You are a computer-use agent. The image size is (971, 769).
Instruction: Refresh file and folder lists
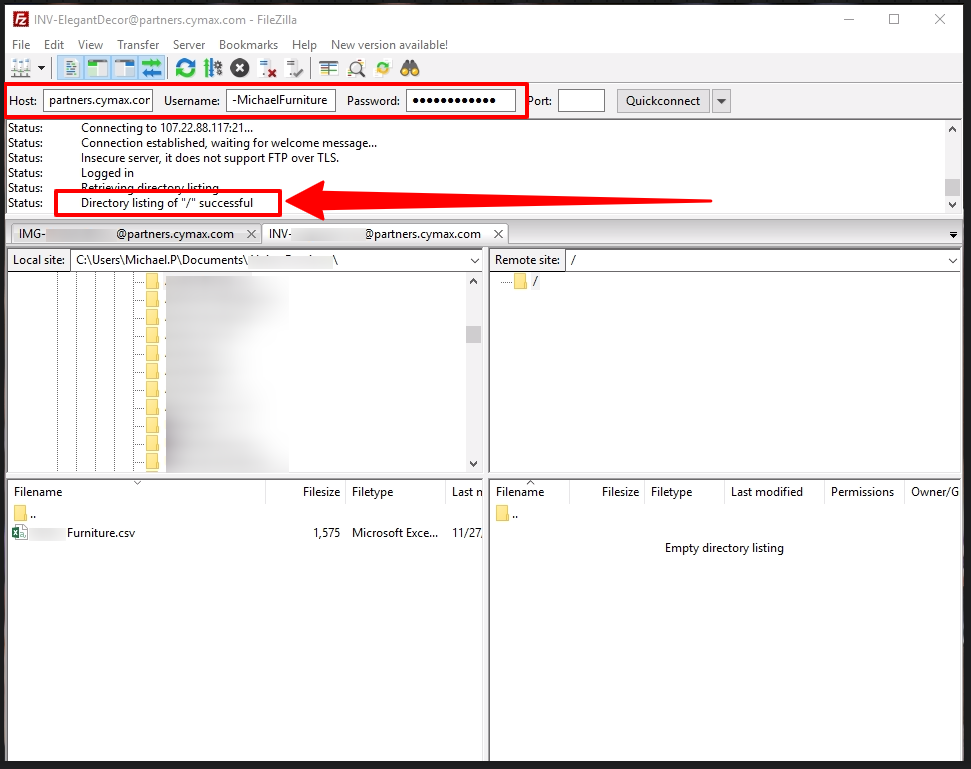(x=185, y=68)
